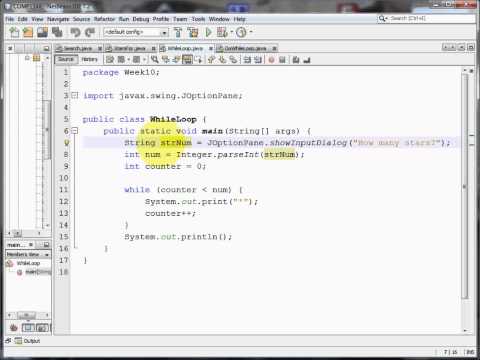The image size is (480, 360).
Task: Close the Search.java tab
Action: pos(100,49)
